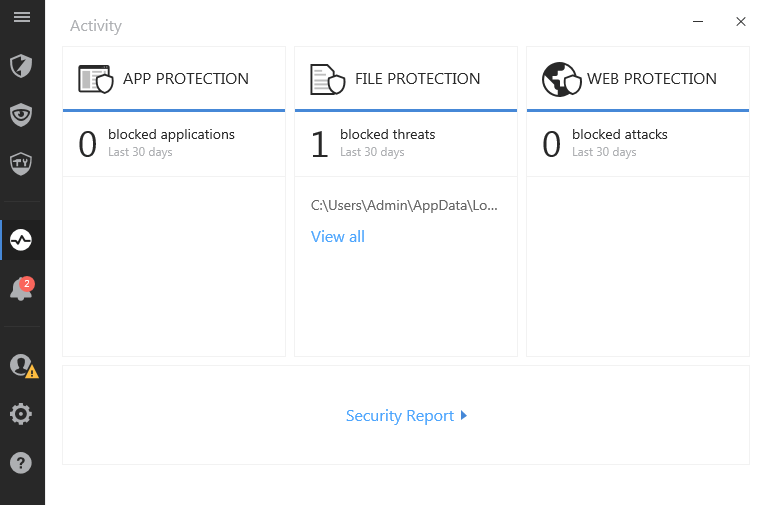The height and width of the screenshot is (505, 757).
Task: Click the TV shield sidebar icon
Action: (22, 162)
